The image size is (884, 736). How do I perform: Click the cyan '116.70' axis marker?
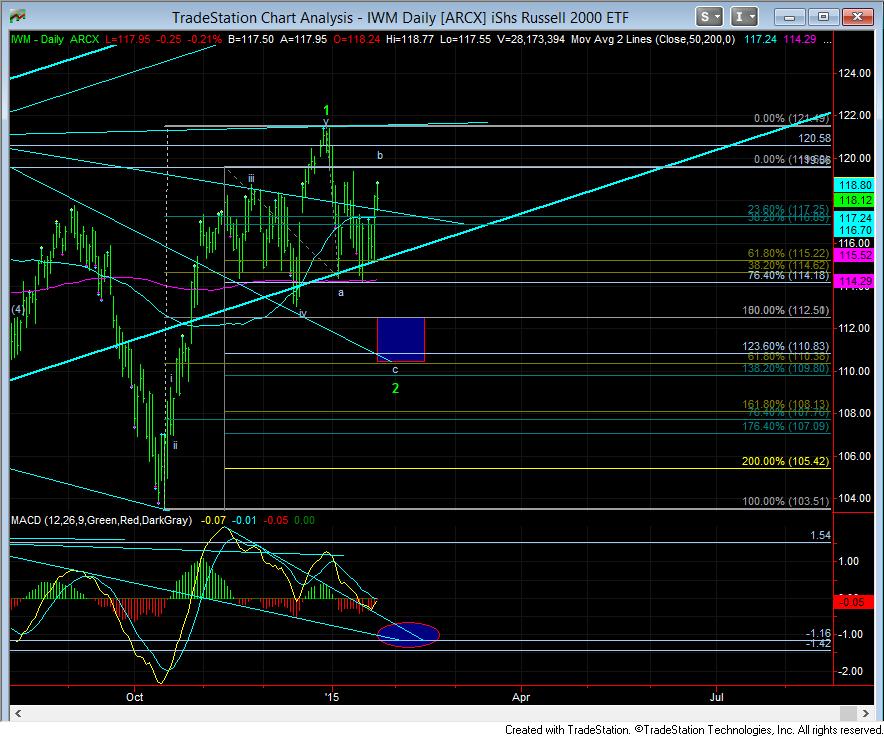pos(855,230)
